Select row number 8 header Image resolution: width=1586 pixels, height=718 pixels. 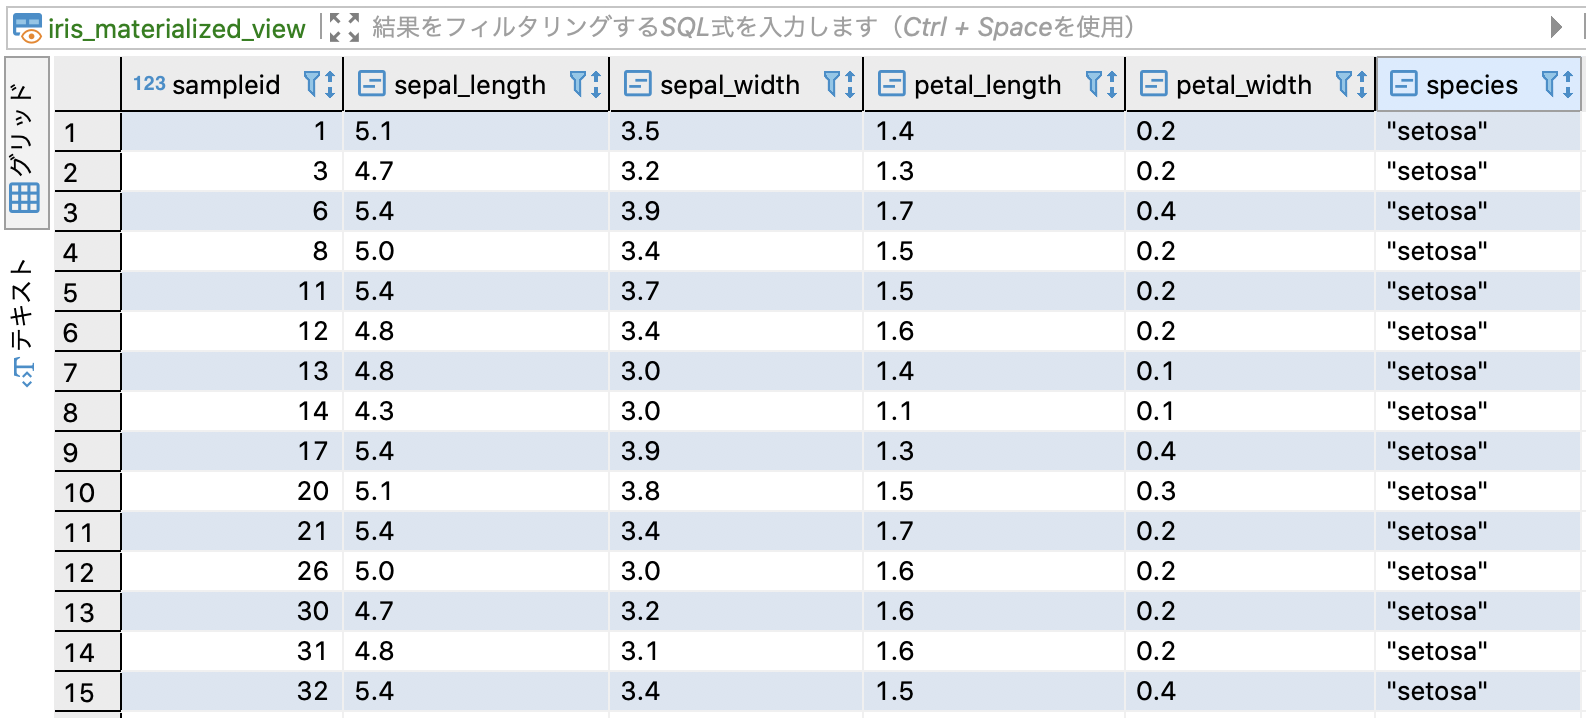pyautogui.click(x=87, y=412)
